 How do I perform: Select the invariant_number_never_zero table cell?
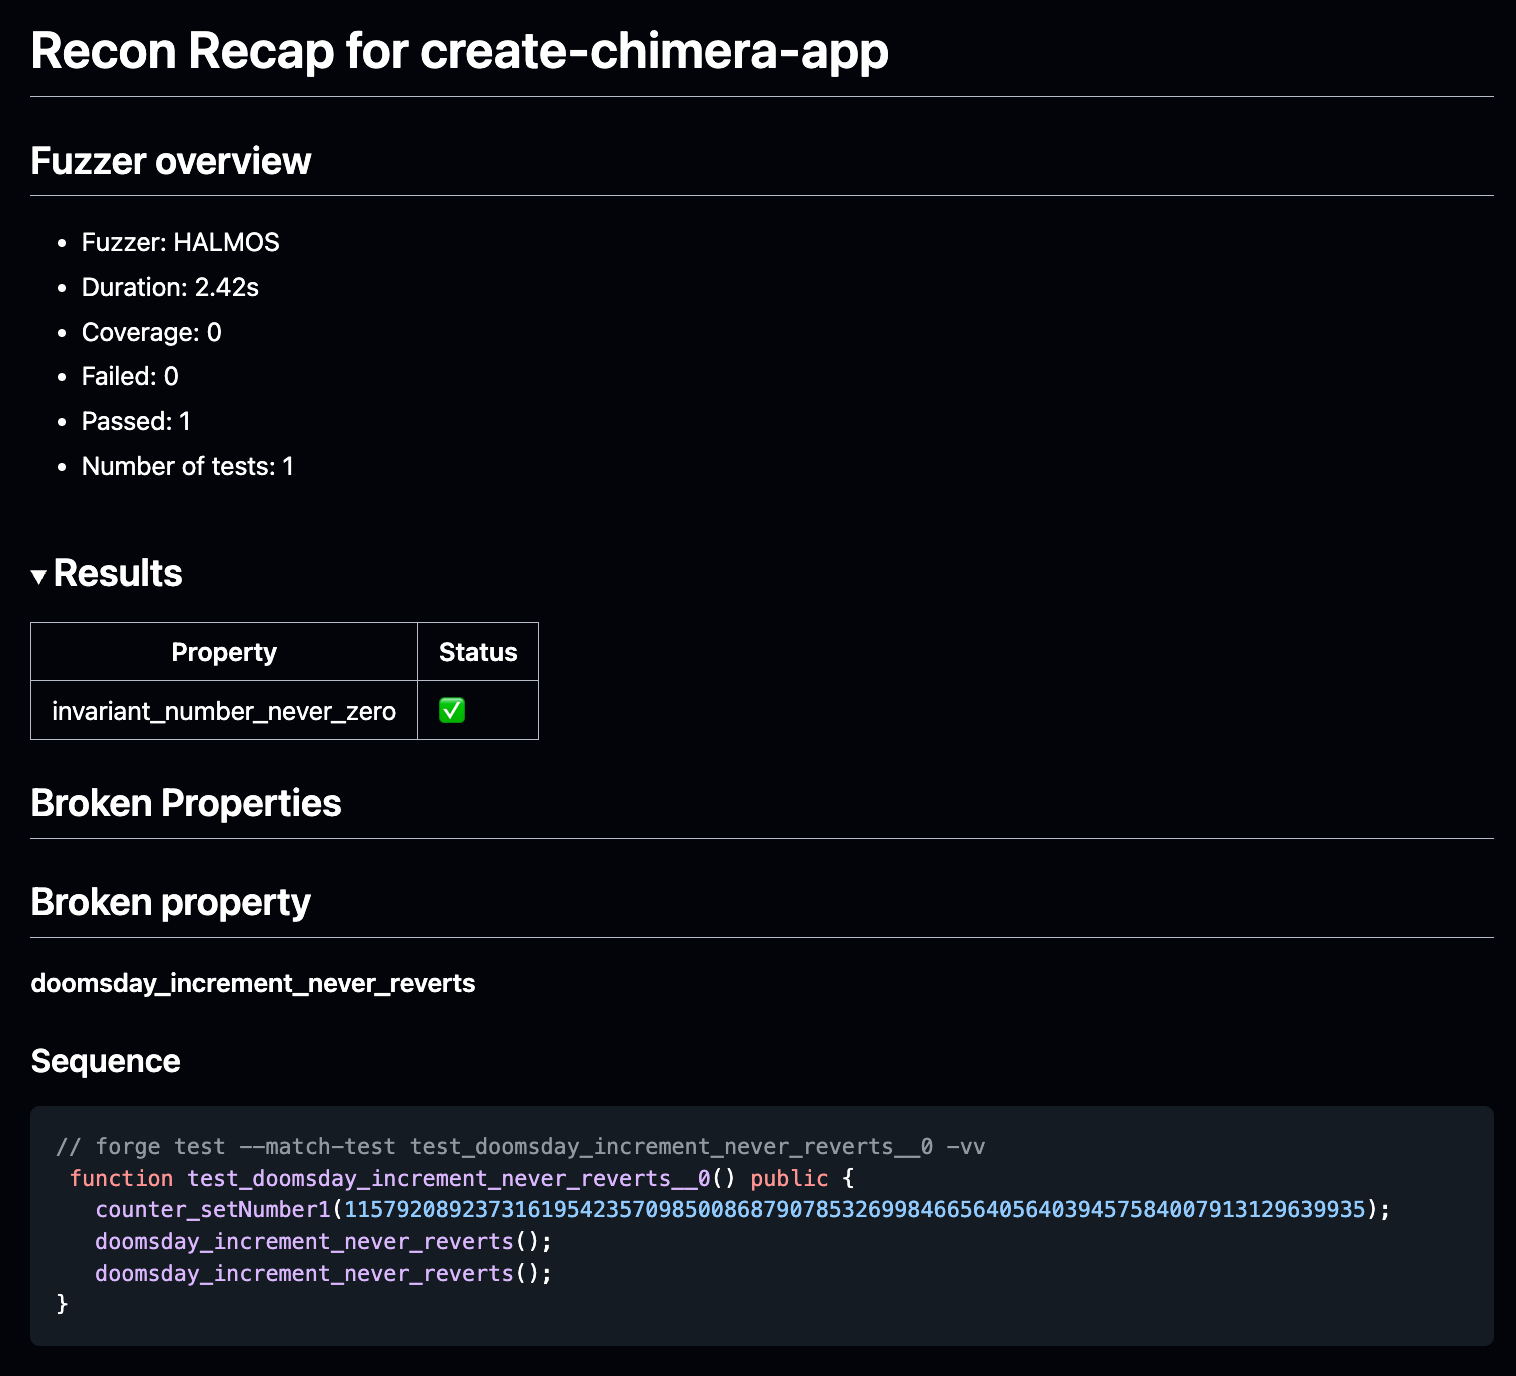[x=224, y=711]
